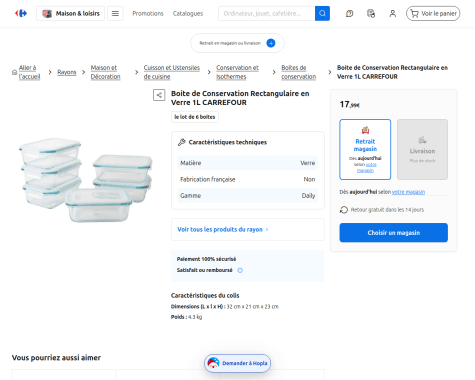Click the Hopla assistant avatar icon

(213, 363)
